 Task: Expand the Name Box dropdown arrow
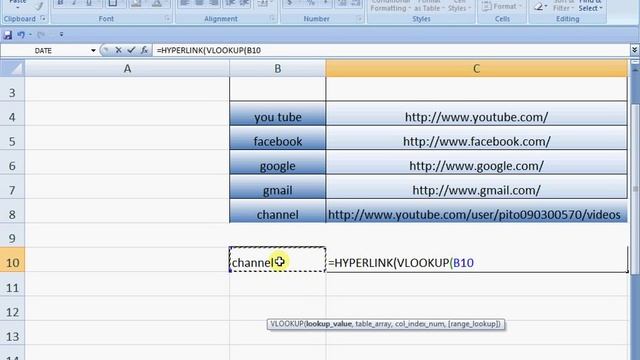click(x=93, y=51)
